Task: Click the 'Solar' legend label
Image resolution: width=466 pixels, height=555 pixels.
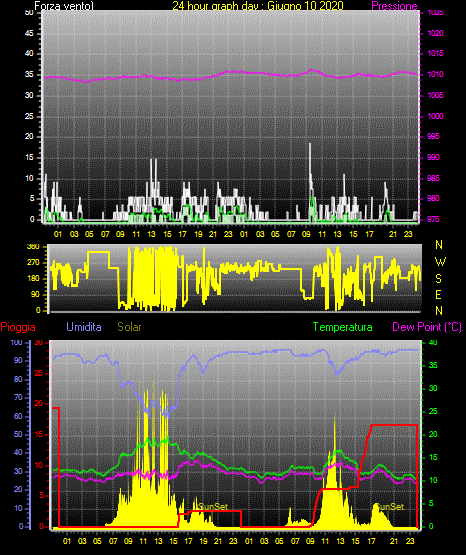Action: [x=129, y=327]
